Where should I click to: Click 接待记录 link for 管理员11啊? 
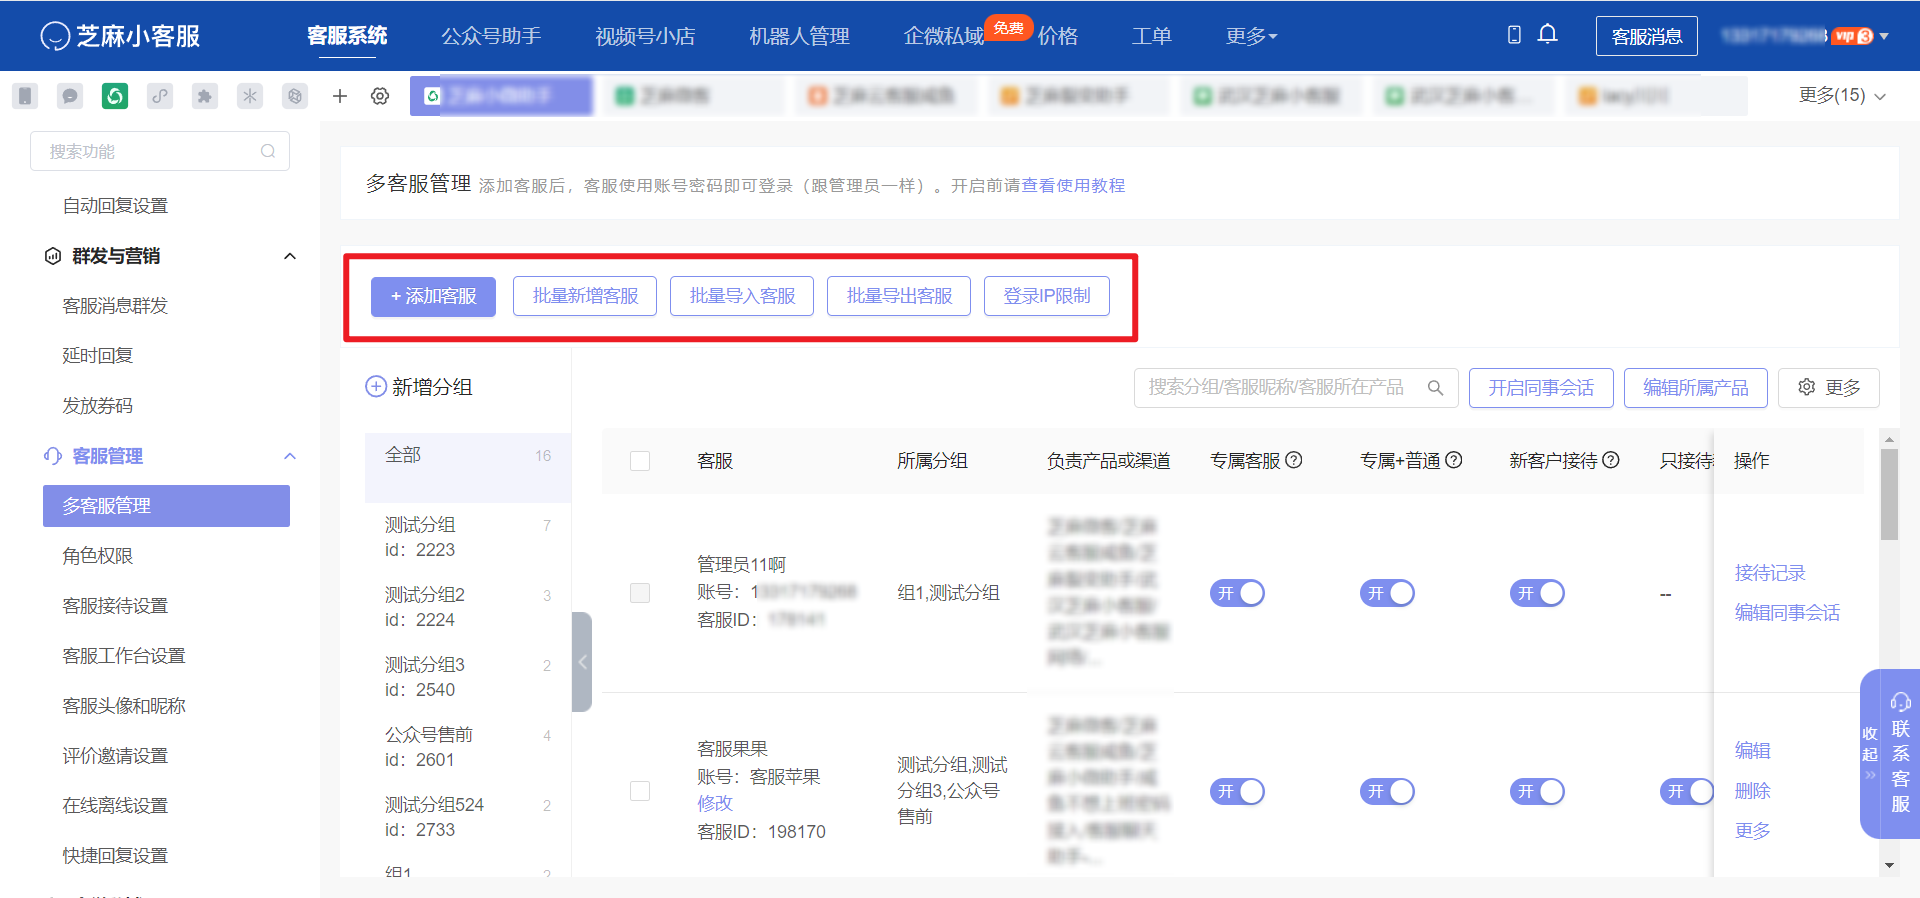point(1770,573)
